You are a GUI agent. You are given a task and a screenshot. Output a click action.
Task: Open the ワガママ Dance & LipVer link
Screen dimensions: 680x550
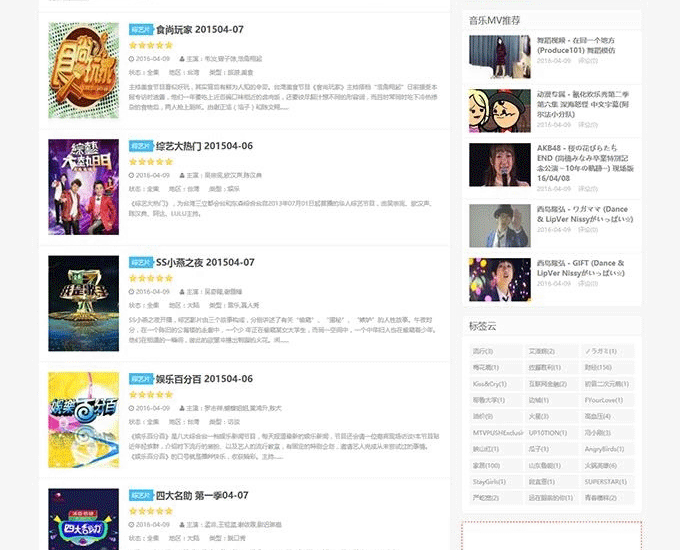[x=585, y=214]
